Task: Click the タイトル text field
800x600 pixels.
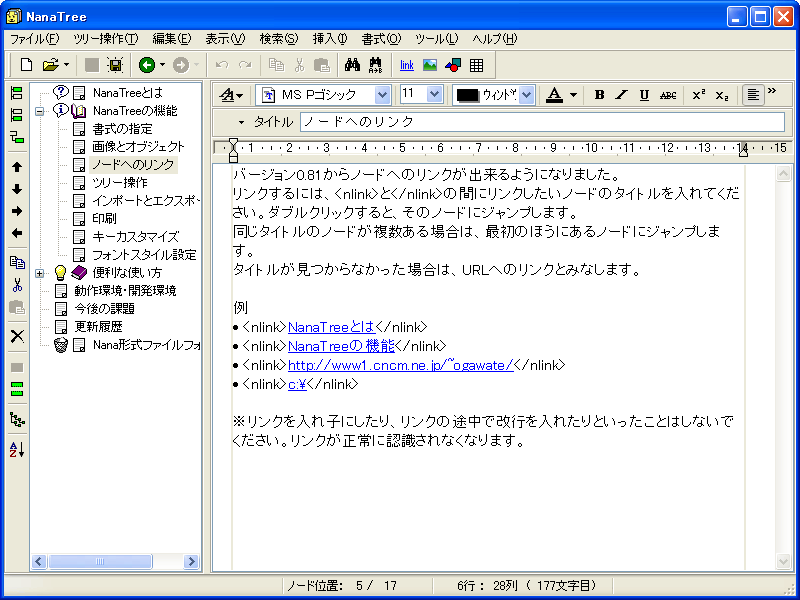Action: pyautogui.click(x=542, y=122)
